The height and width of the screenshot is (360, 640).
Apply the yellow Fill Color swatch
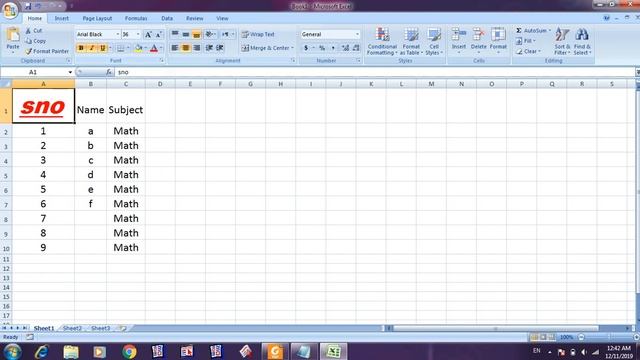(x=139, y=48)
